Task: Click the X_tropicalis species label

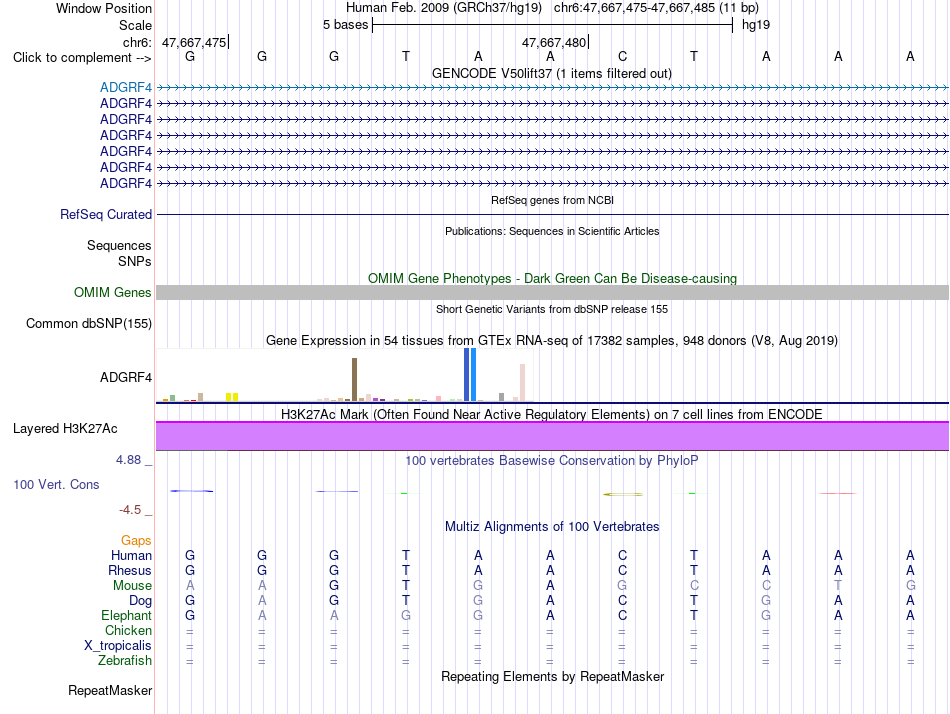Action: coord(118,646)
